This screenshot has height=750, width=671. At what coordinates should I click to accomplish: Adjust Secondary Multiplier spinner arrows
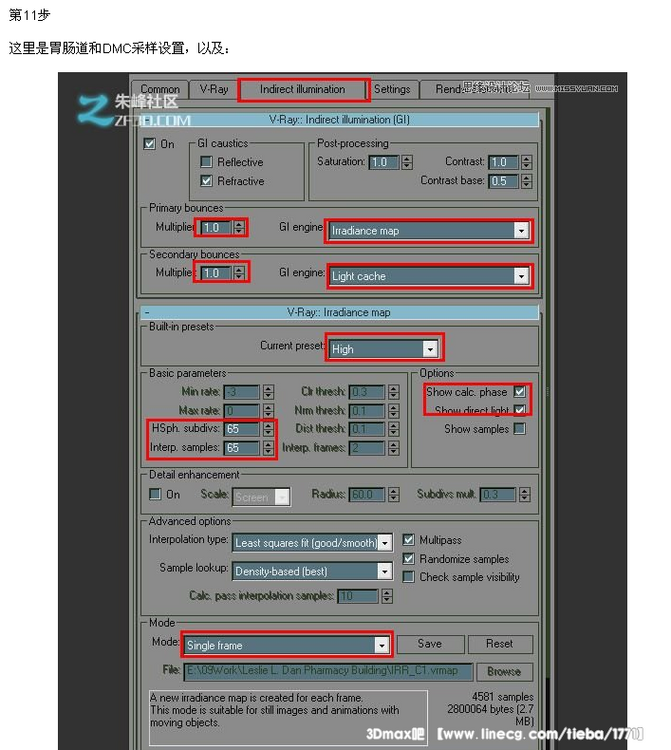pyautogui.click(x=239, y=273)
